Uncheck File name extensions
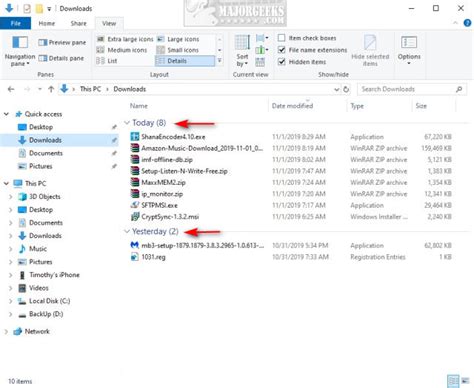This screenshot has width=474, height=388. pos(282,50)
